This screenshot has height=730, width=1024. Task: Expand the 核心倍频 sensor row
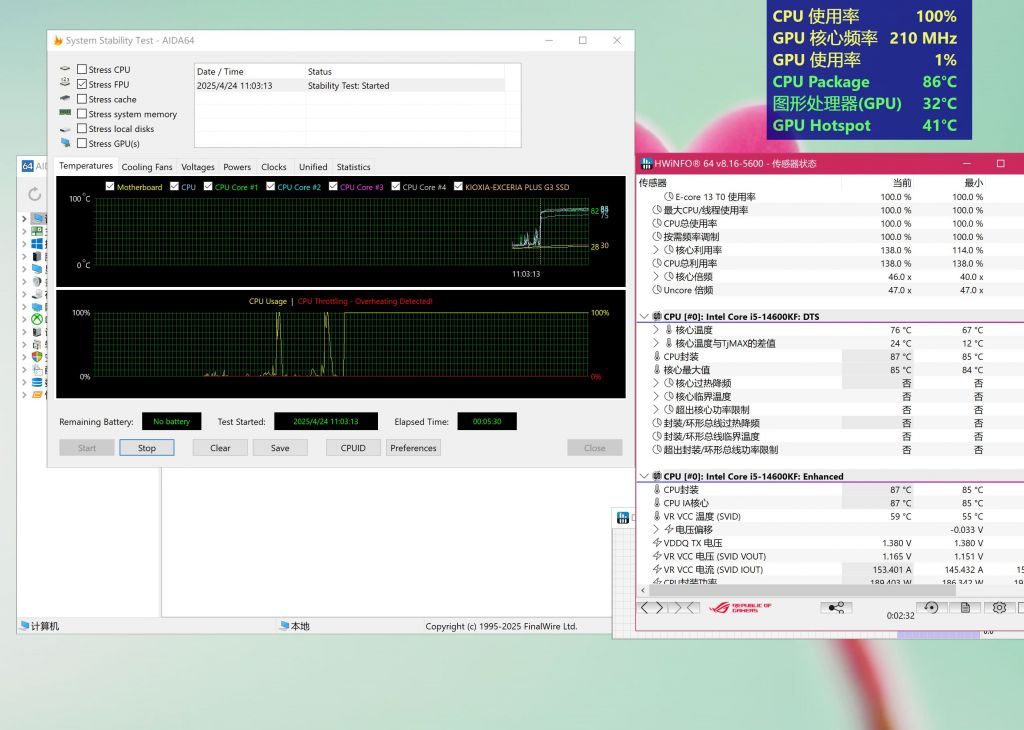[656, 277]
